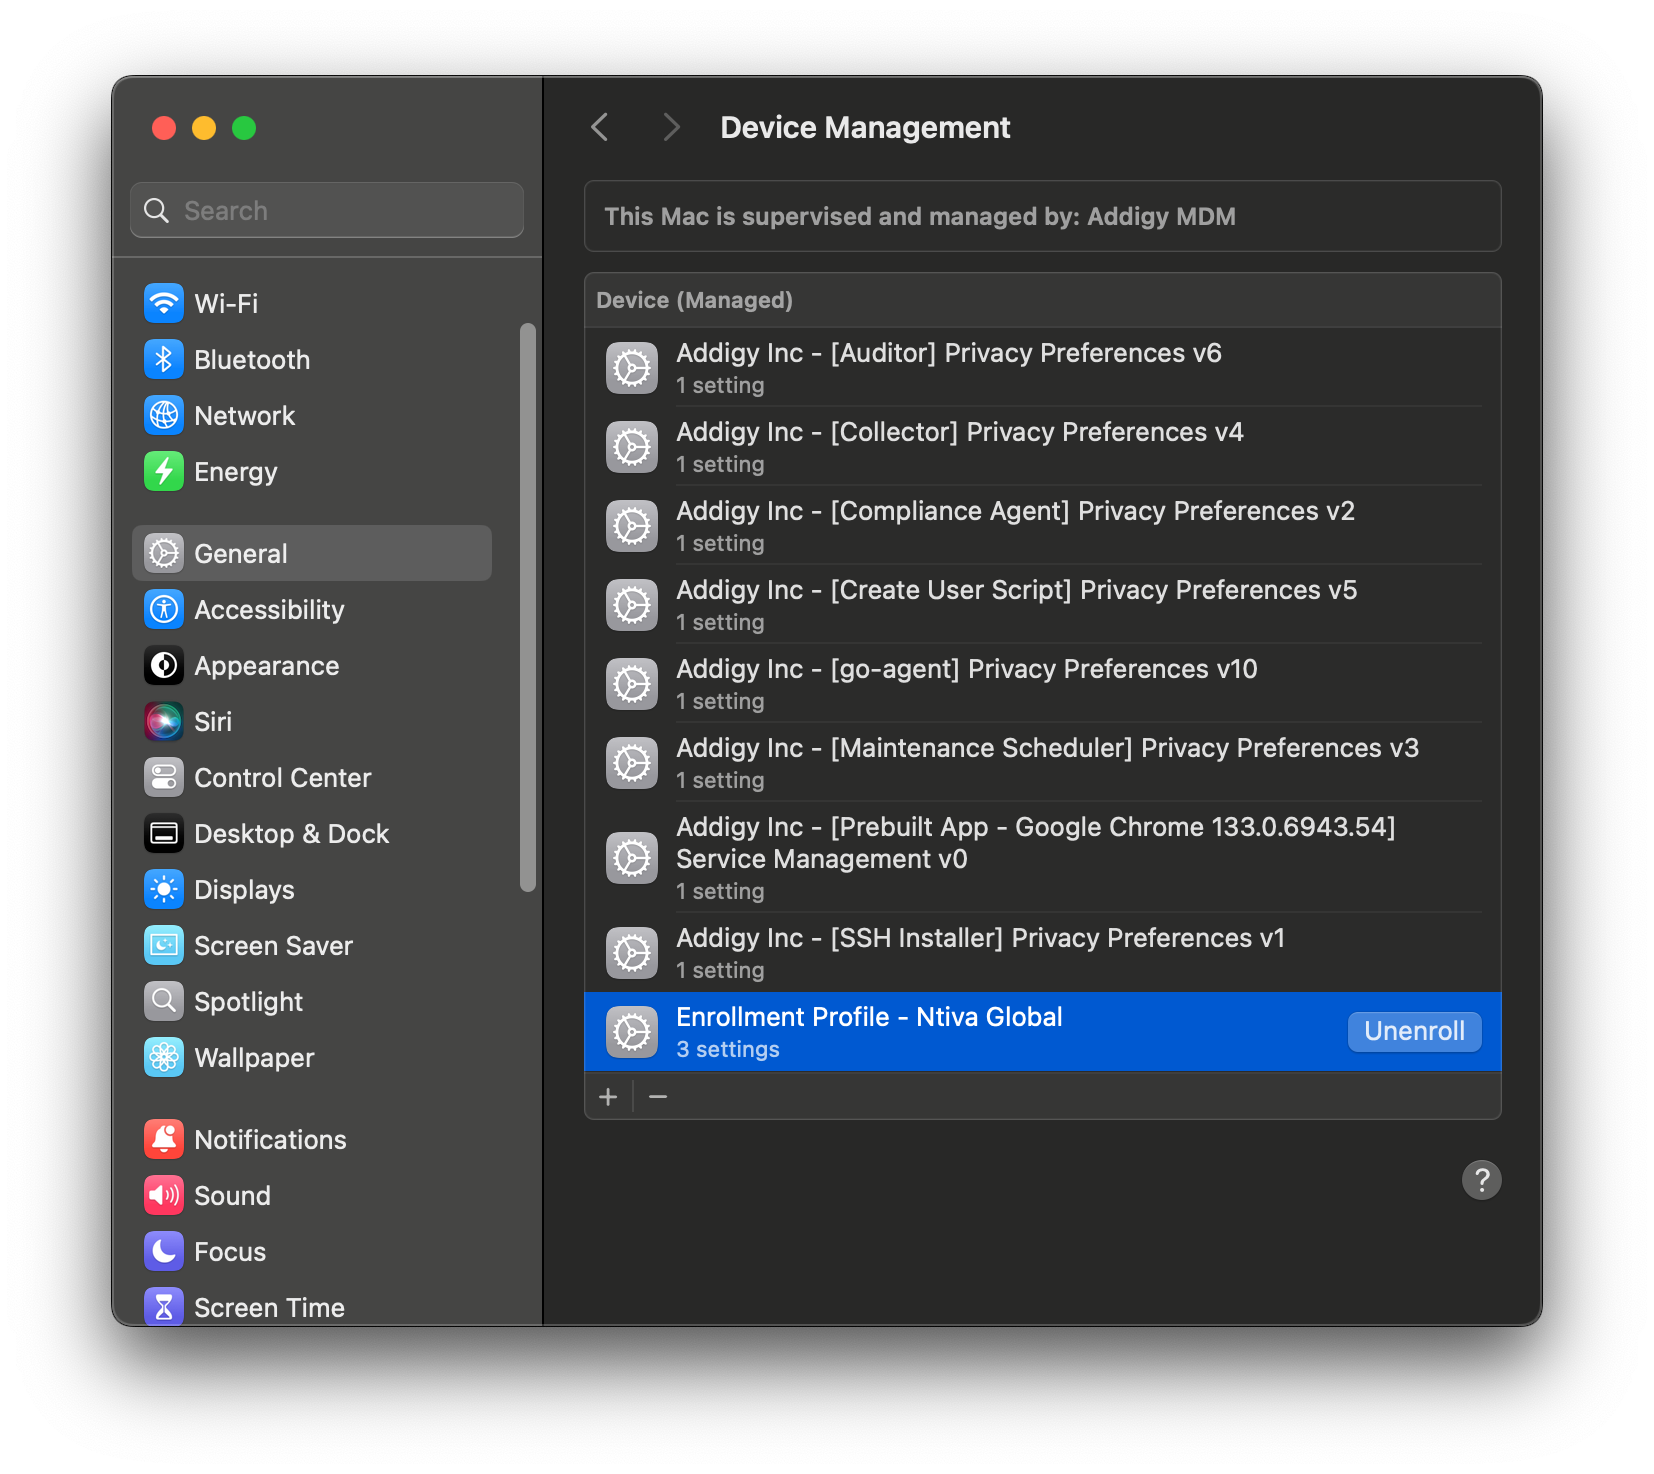Image resolution: width=1654 pixels, height=1474 pixels.
Task: Open Accessibility label in sidebar
Action: (269, 610)
